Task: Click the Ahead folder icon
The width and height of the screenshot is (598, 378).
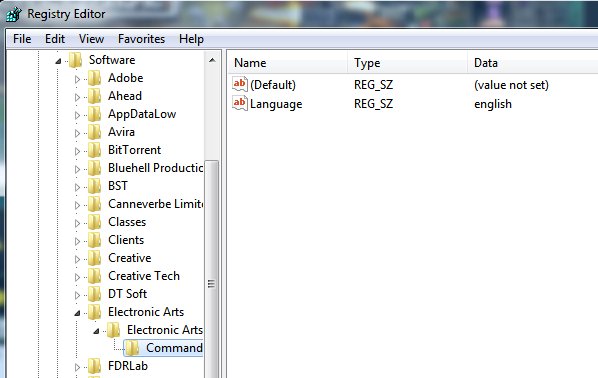Action: [94, 96]
